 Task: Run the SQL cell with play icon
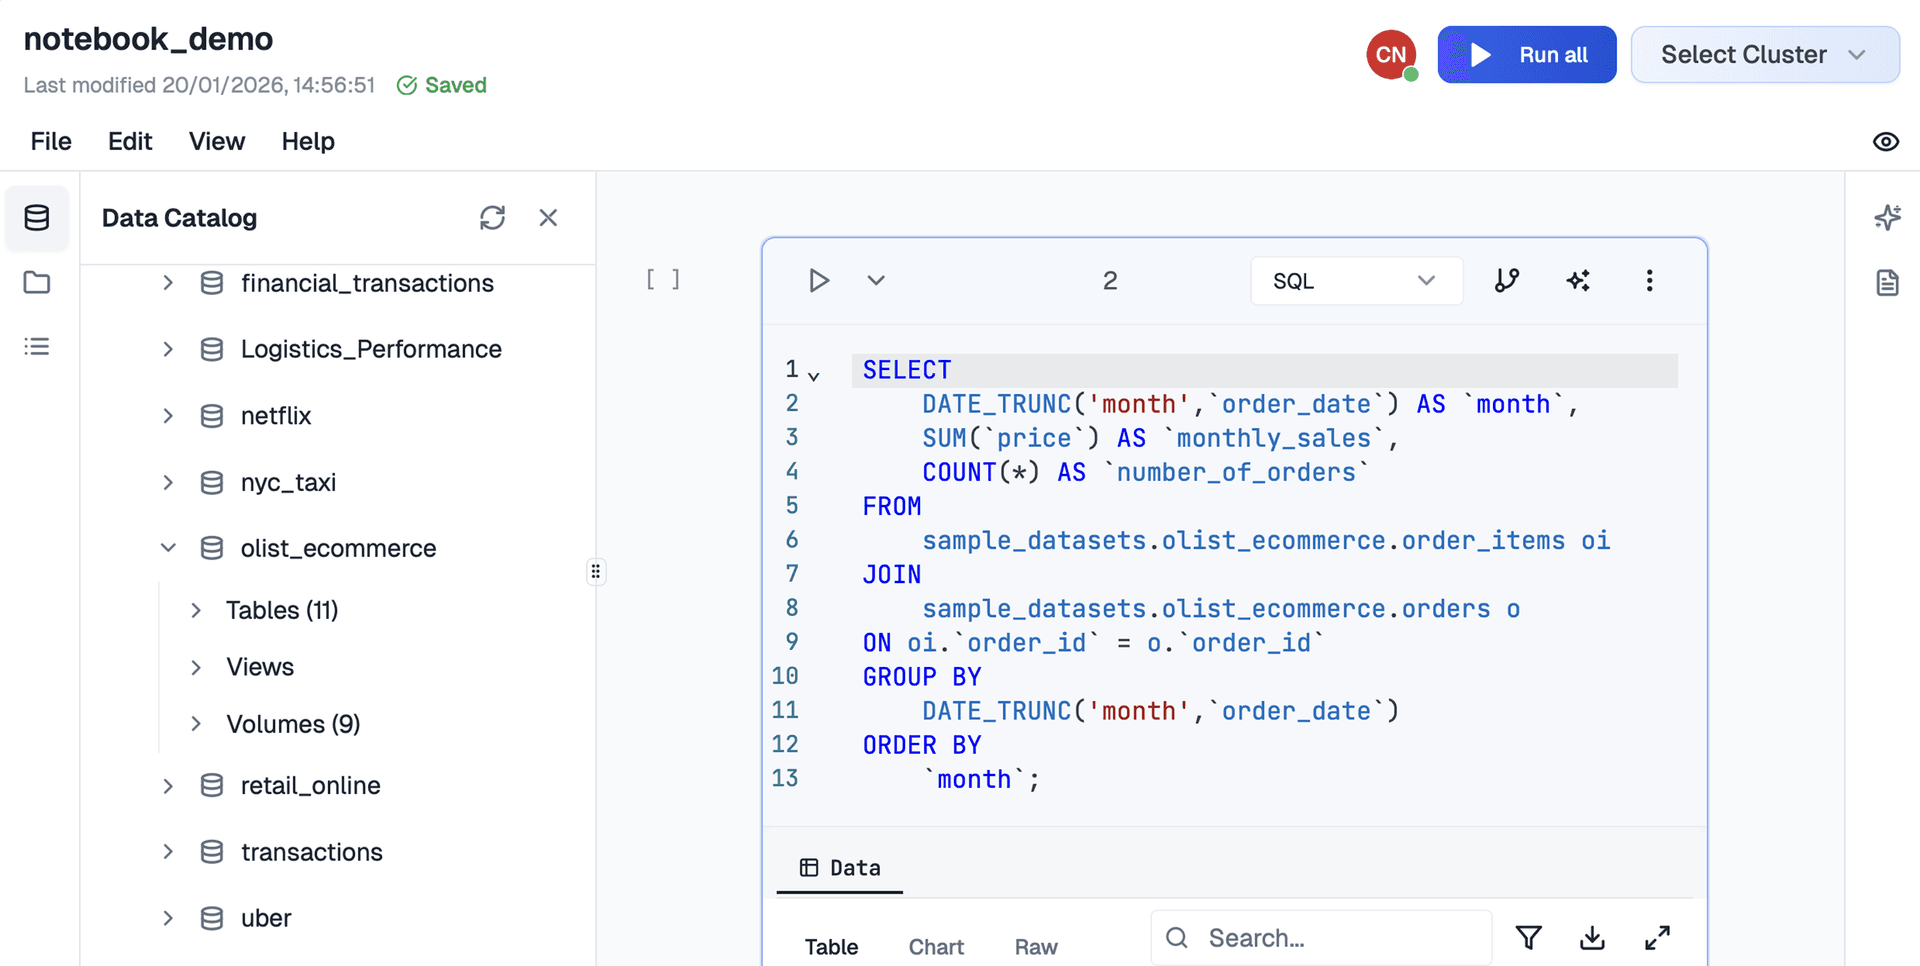coord(819,281)
